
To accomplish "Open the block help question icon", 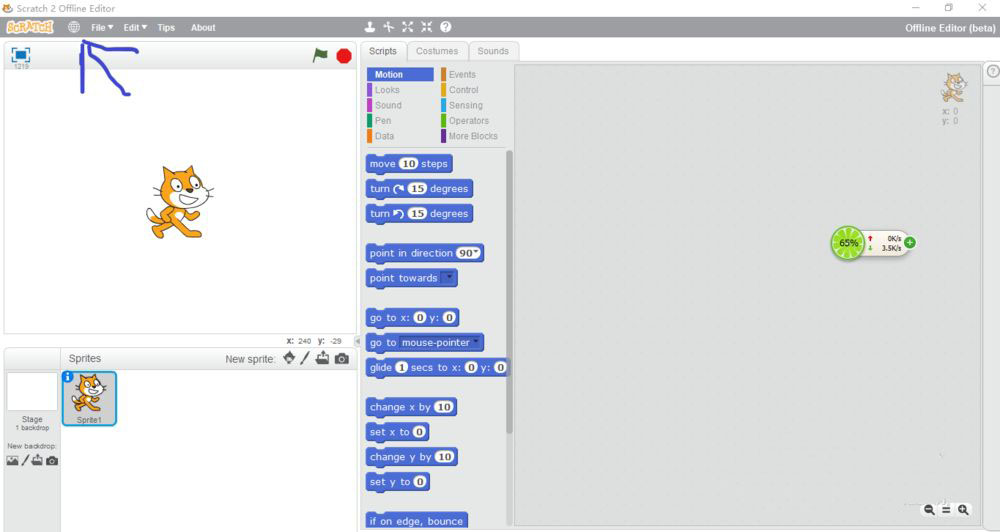I will tap(445, 27).
